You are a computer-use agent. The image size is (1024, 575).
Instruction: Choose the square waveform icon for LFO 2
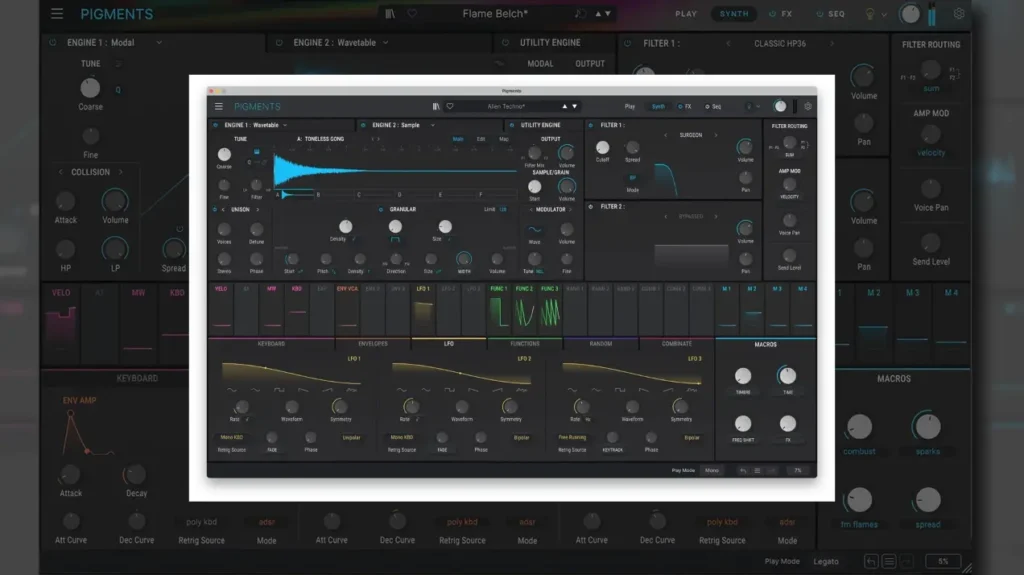(x=449, y=390)
